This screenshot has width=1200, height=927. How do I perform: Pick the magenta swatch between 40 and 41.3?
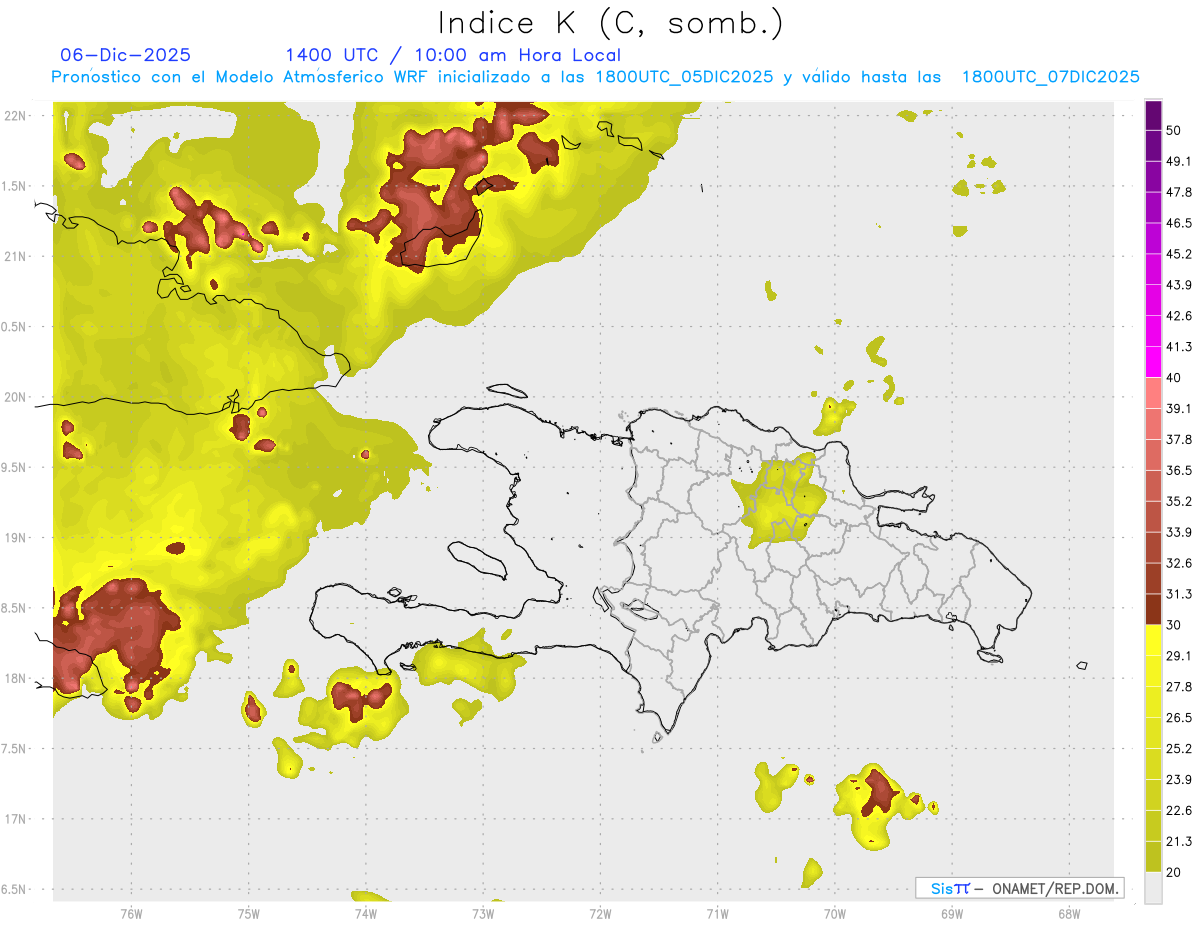point(1154,362)
